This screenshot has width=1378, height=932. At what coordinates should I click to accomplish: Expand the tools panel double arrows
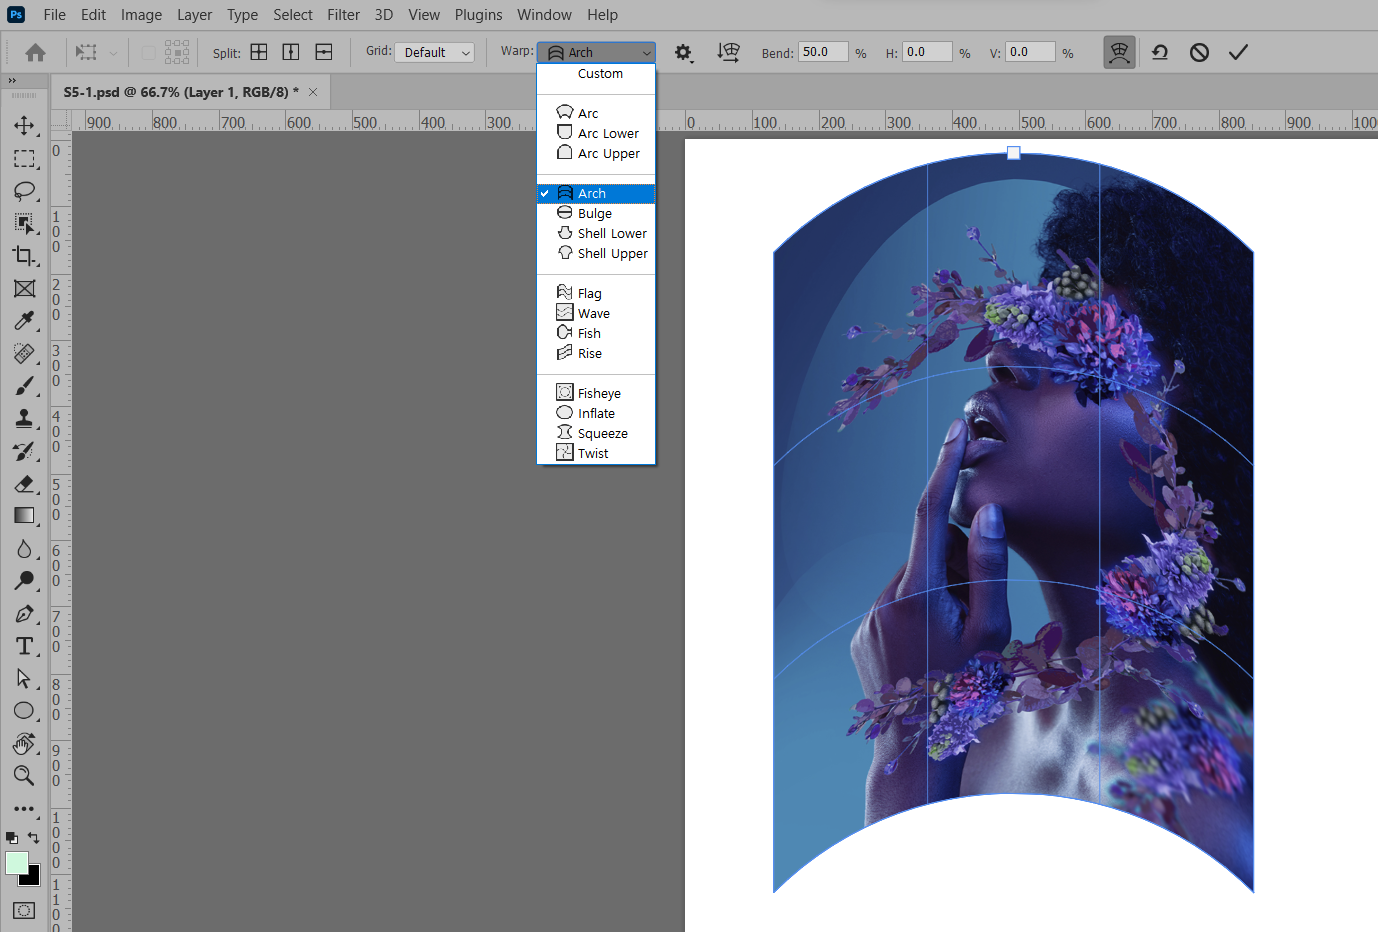12,81
